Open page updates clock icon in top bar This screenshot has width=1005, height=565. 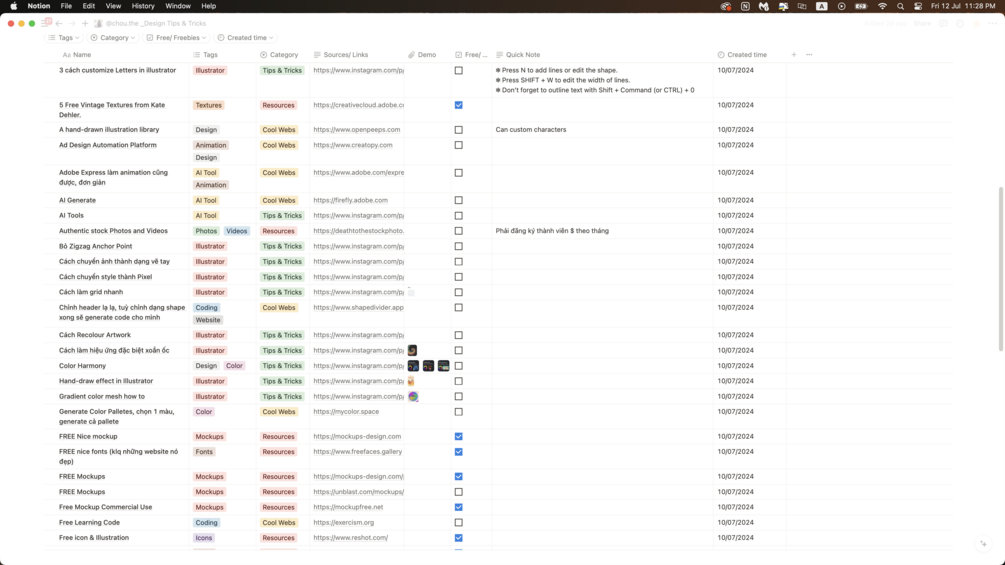click(x=959, y=23)
